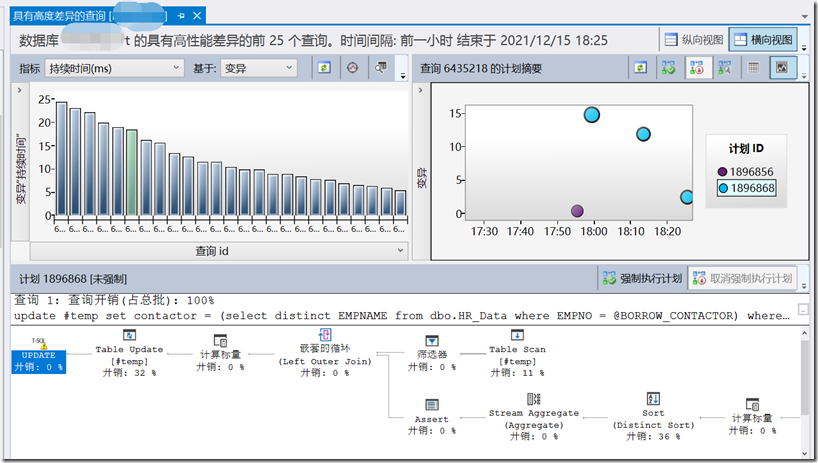Pin the regressed queries document tab
Viewport: 818px width, 463px height.
pyautogui.click(x=181, y=16)
